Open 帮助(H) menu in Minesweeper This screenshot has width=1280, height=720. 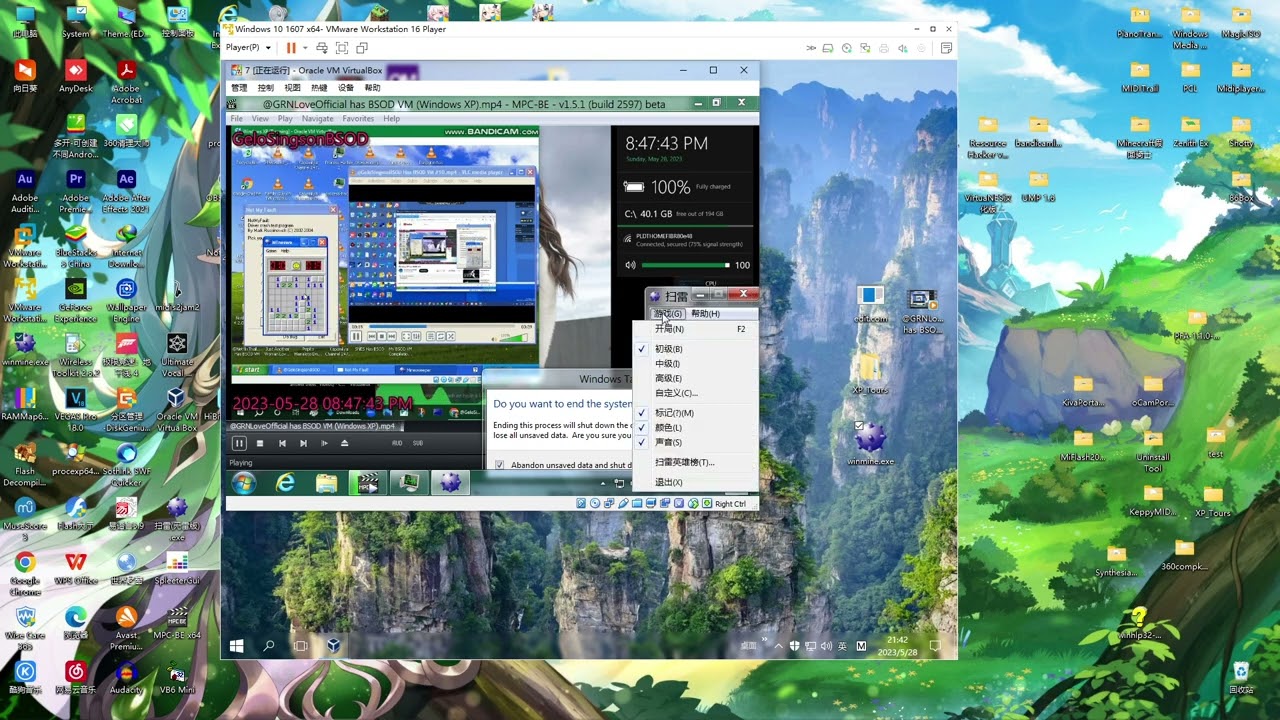pos(705,314)
